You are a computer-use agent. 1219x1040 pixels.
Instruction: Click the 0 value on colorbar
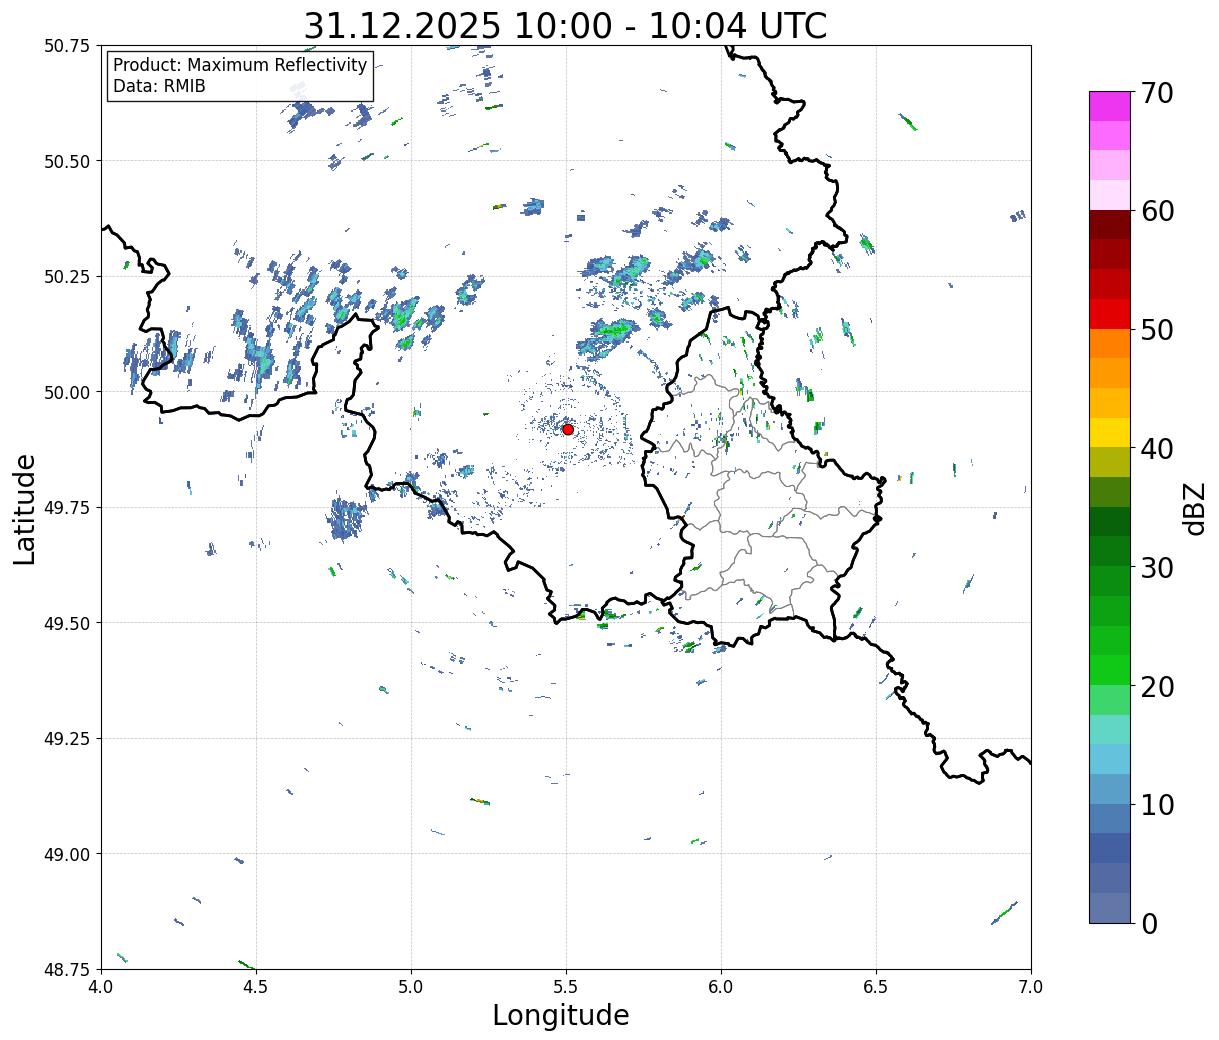(x=1149, y=923)
